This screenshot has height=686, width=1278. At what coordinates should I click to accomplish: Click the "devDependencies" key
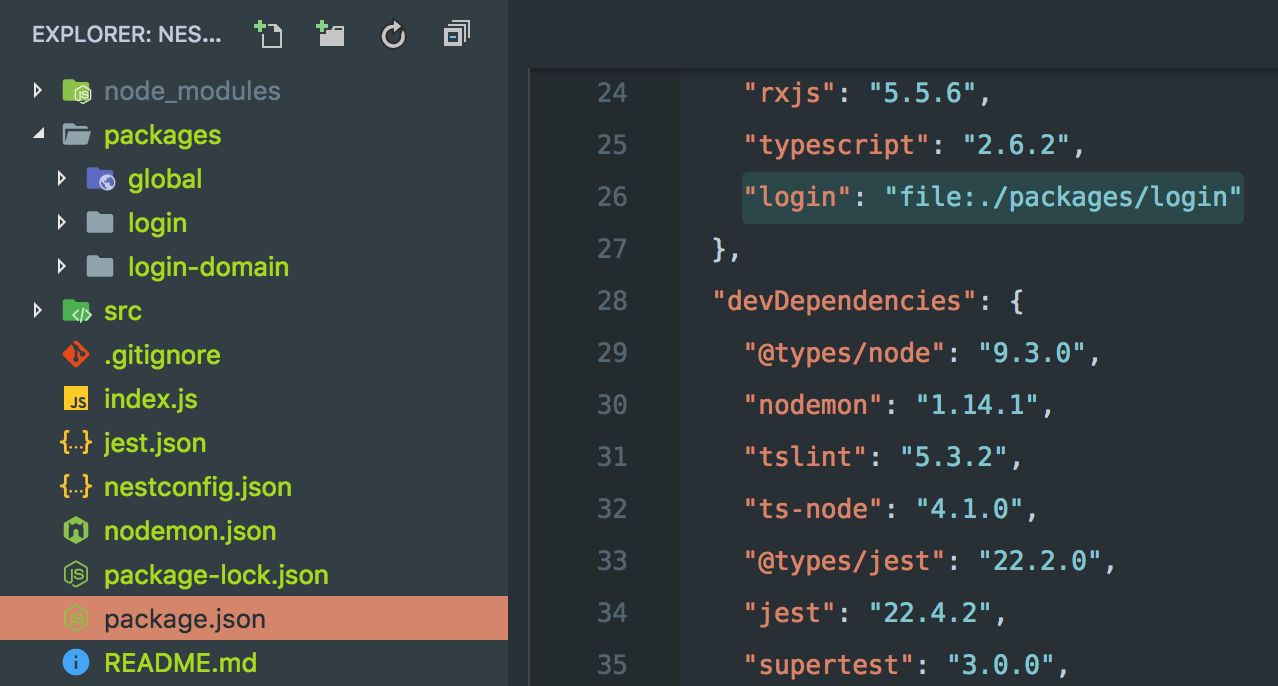[x=845, y=301]
